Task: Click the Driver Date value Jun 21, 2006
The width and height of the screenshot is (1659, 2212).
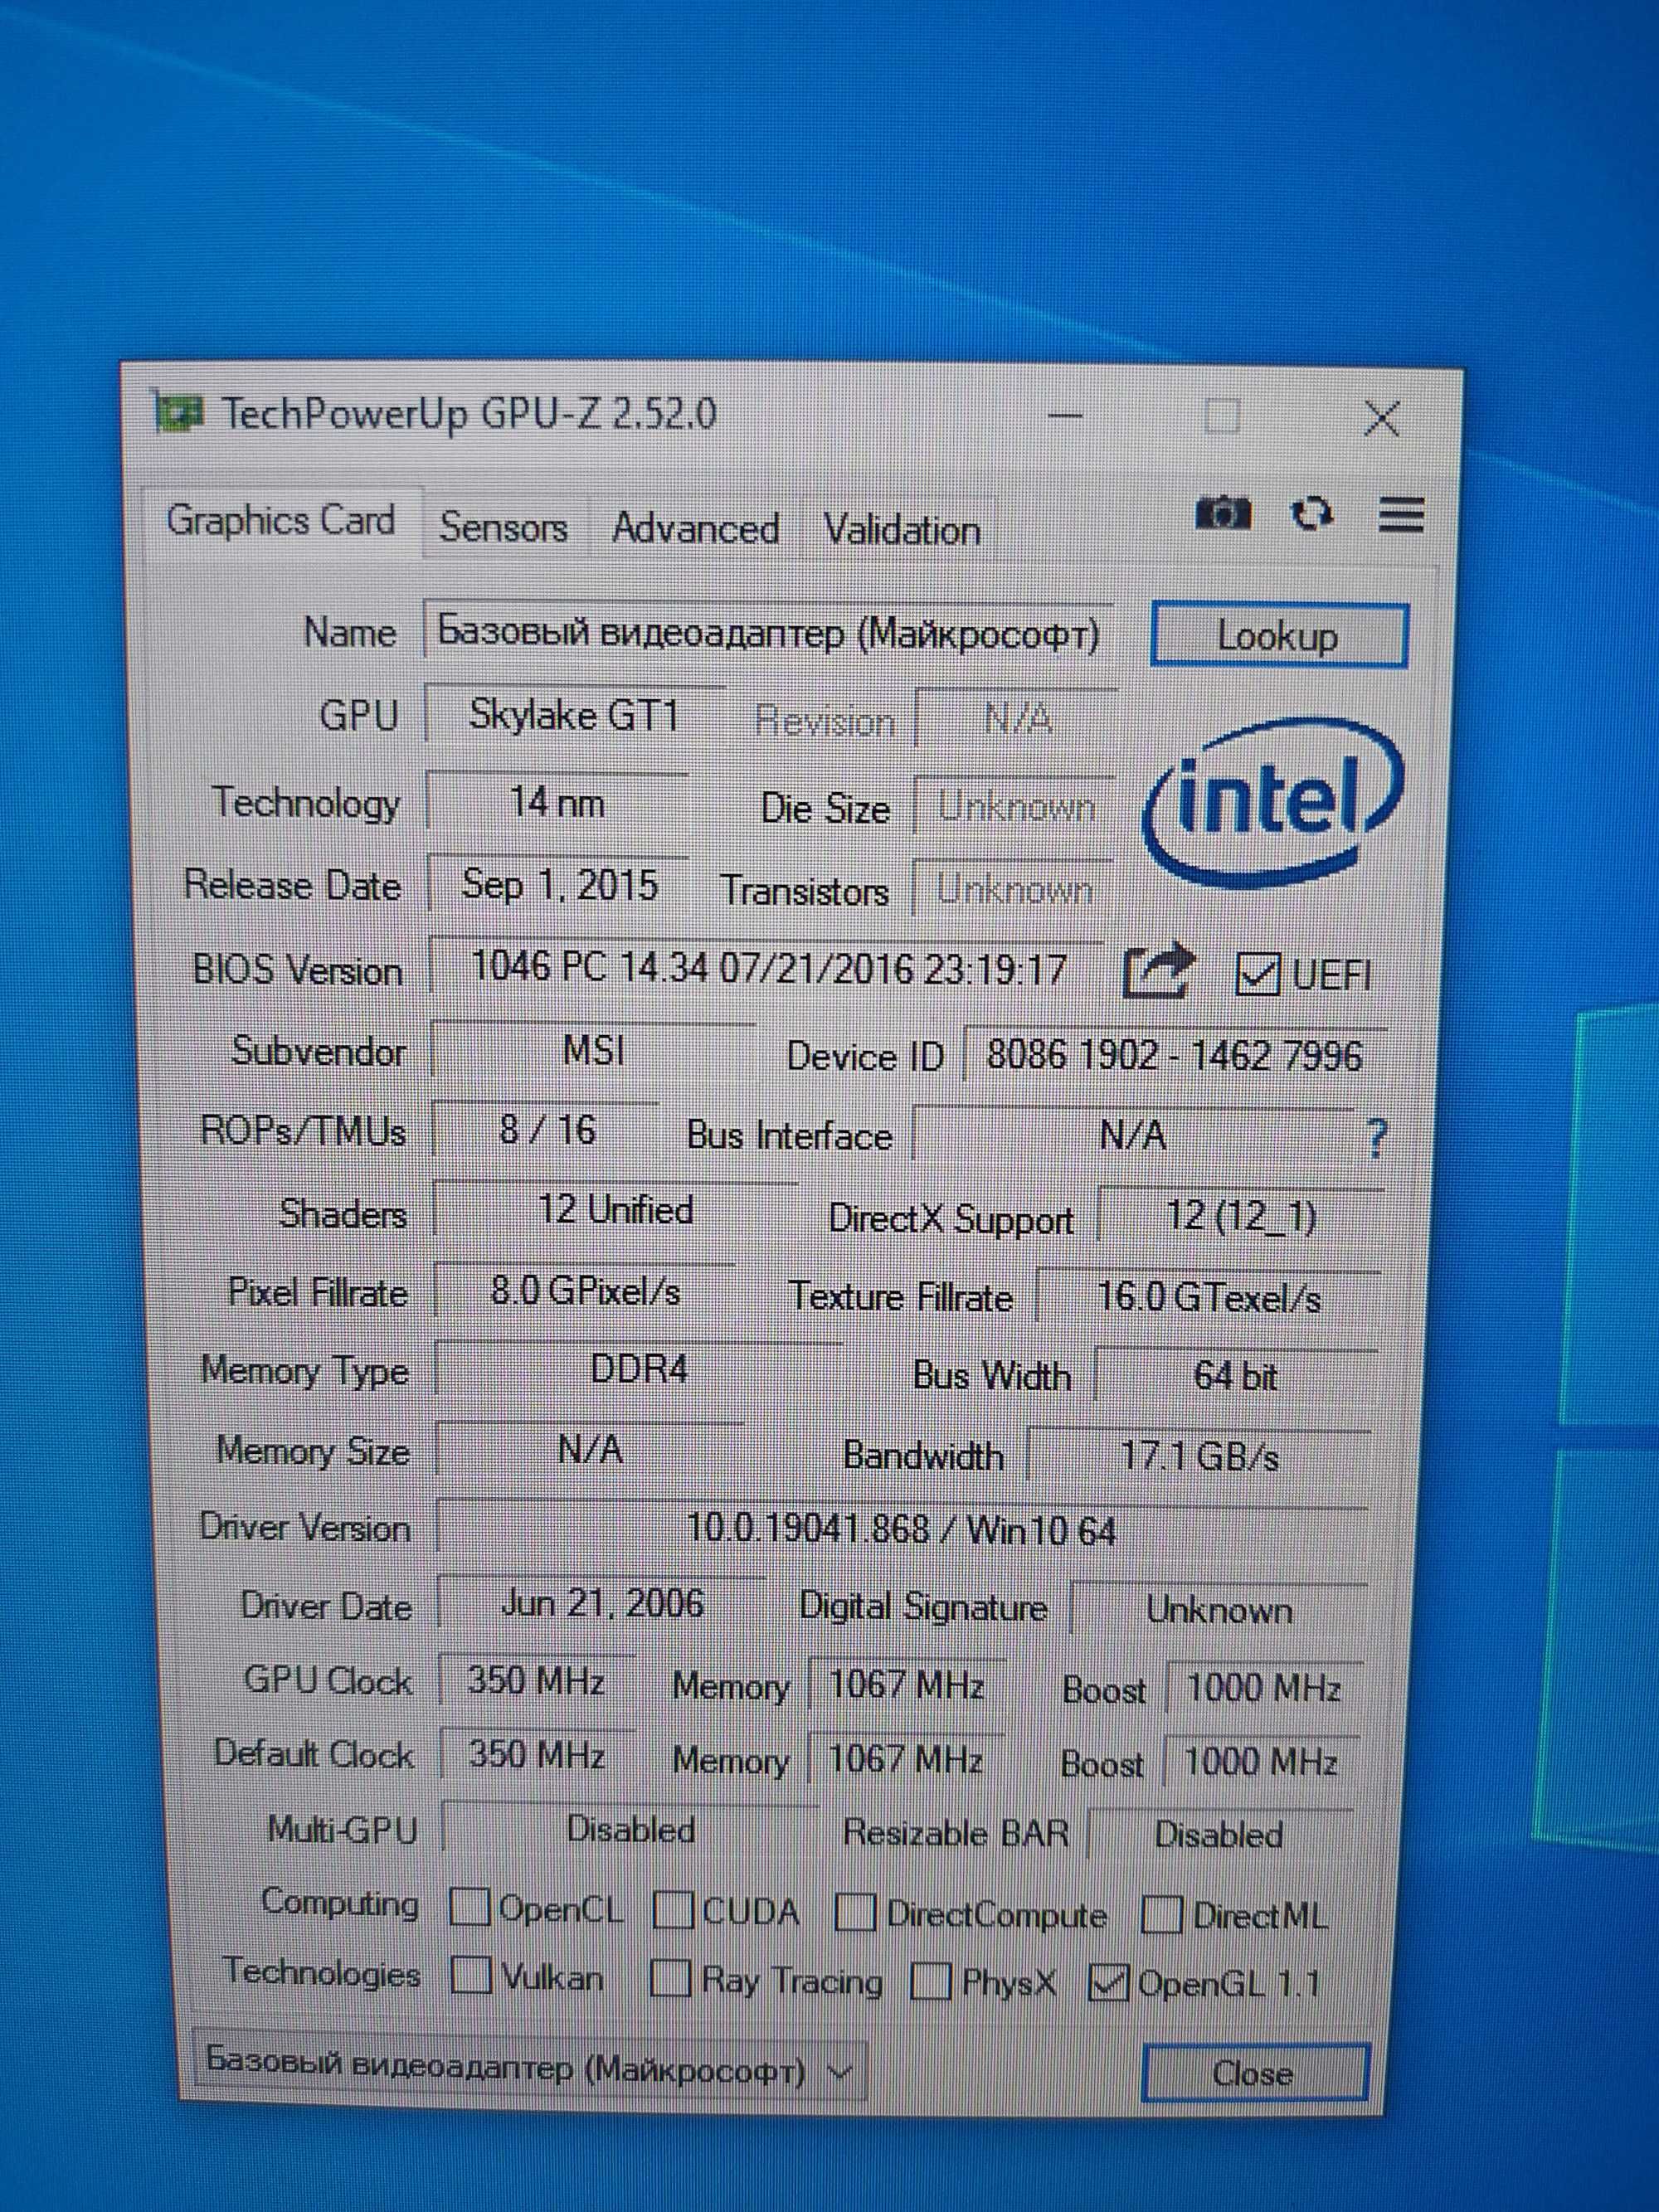Action: (602, 1604)
